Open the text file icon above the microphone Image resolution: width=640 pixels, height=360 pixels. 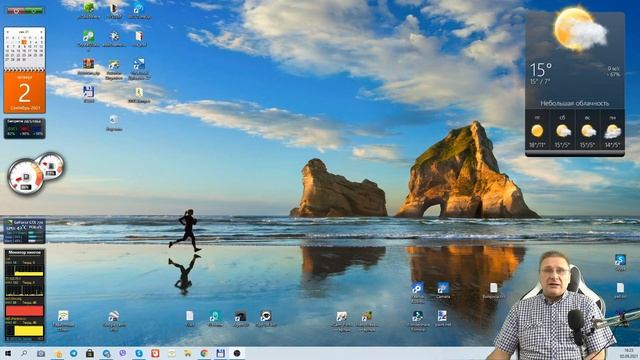(x=620, y=290)
